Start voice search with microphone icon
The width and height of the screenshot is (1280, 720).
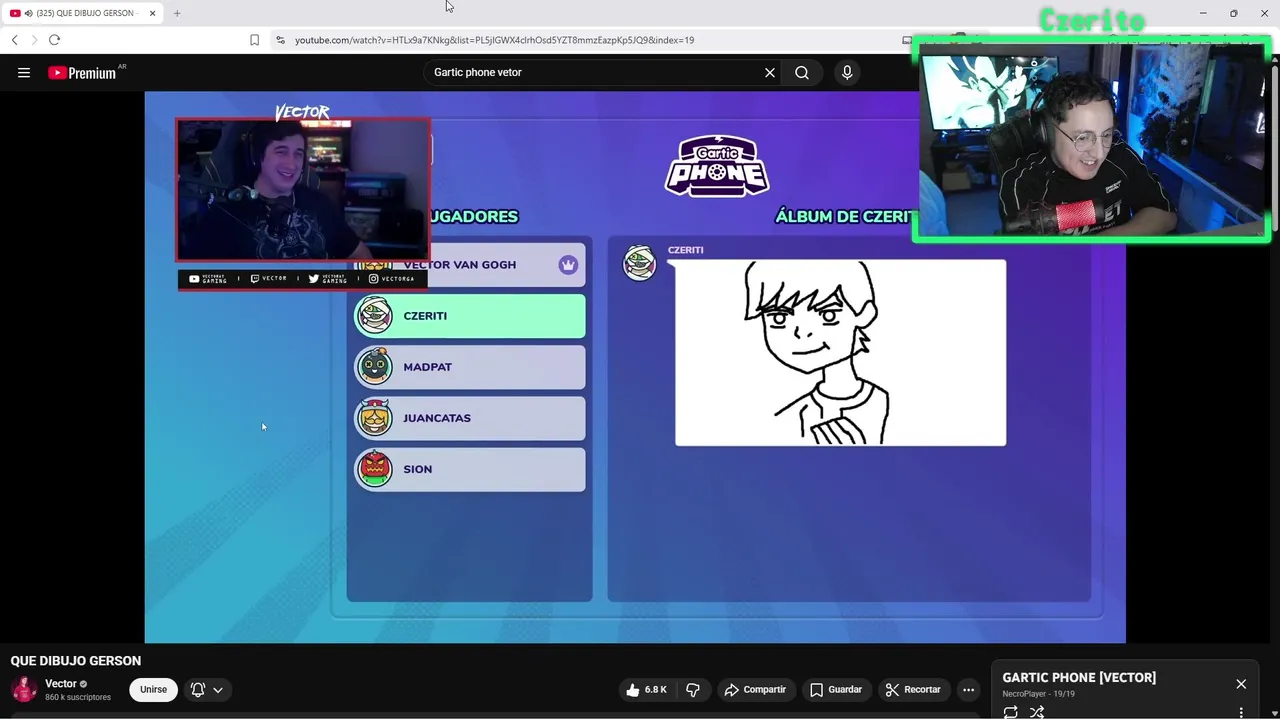pos(847,72)
